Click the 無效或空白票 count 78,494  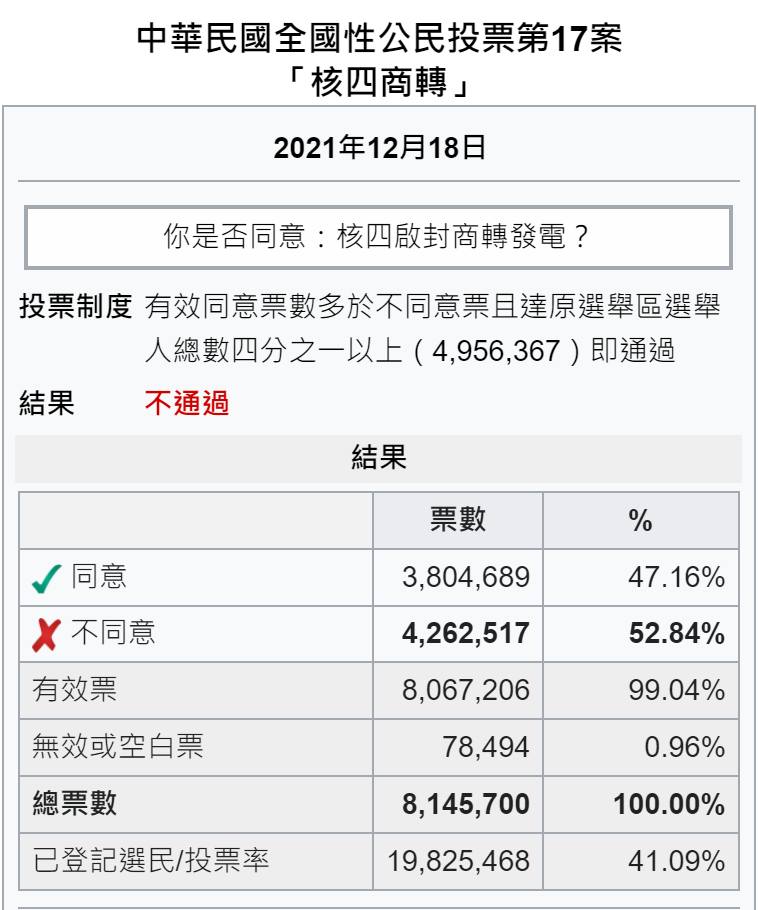pyautogui.click(x=486, y=747)
